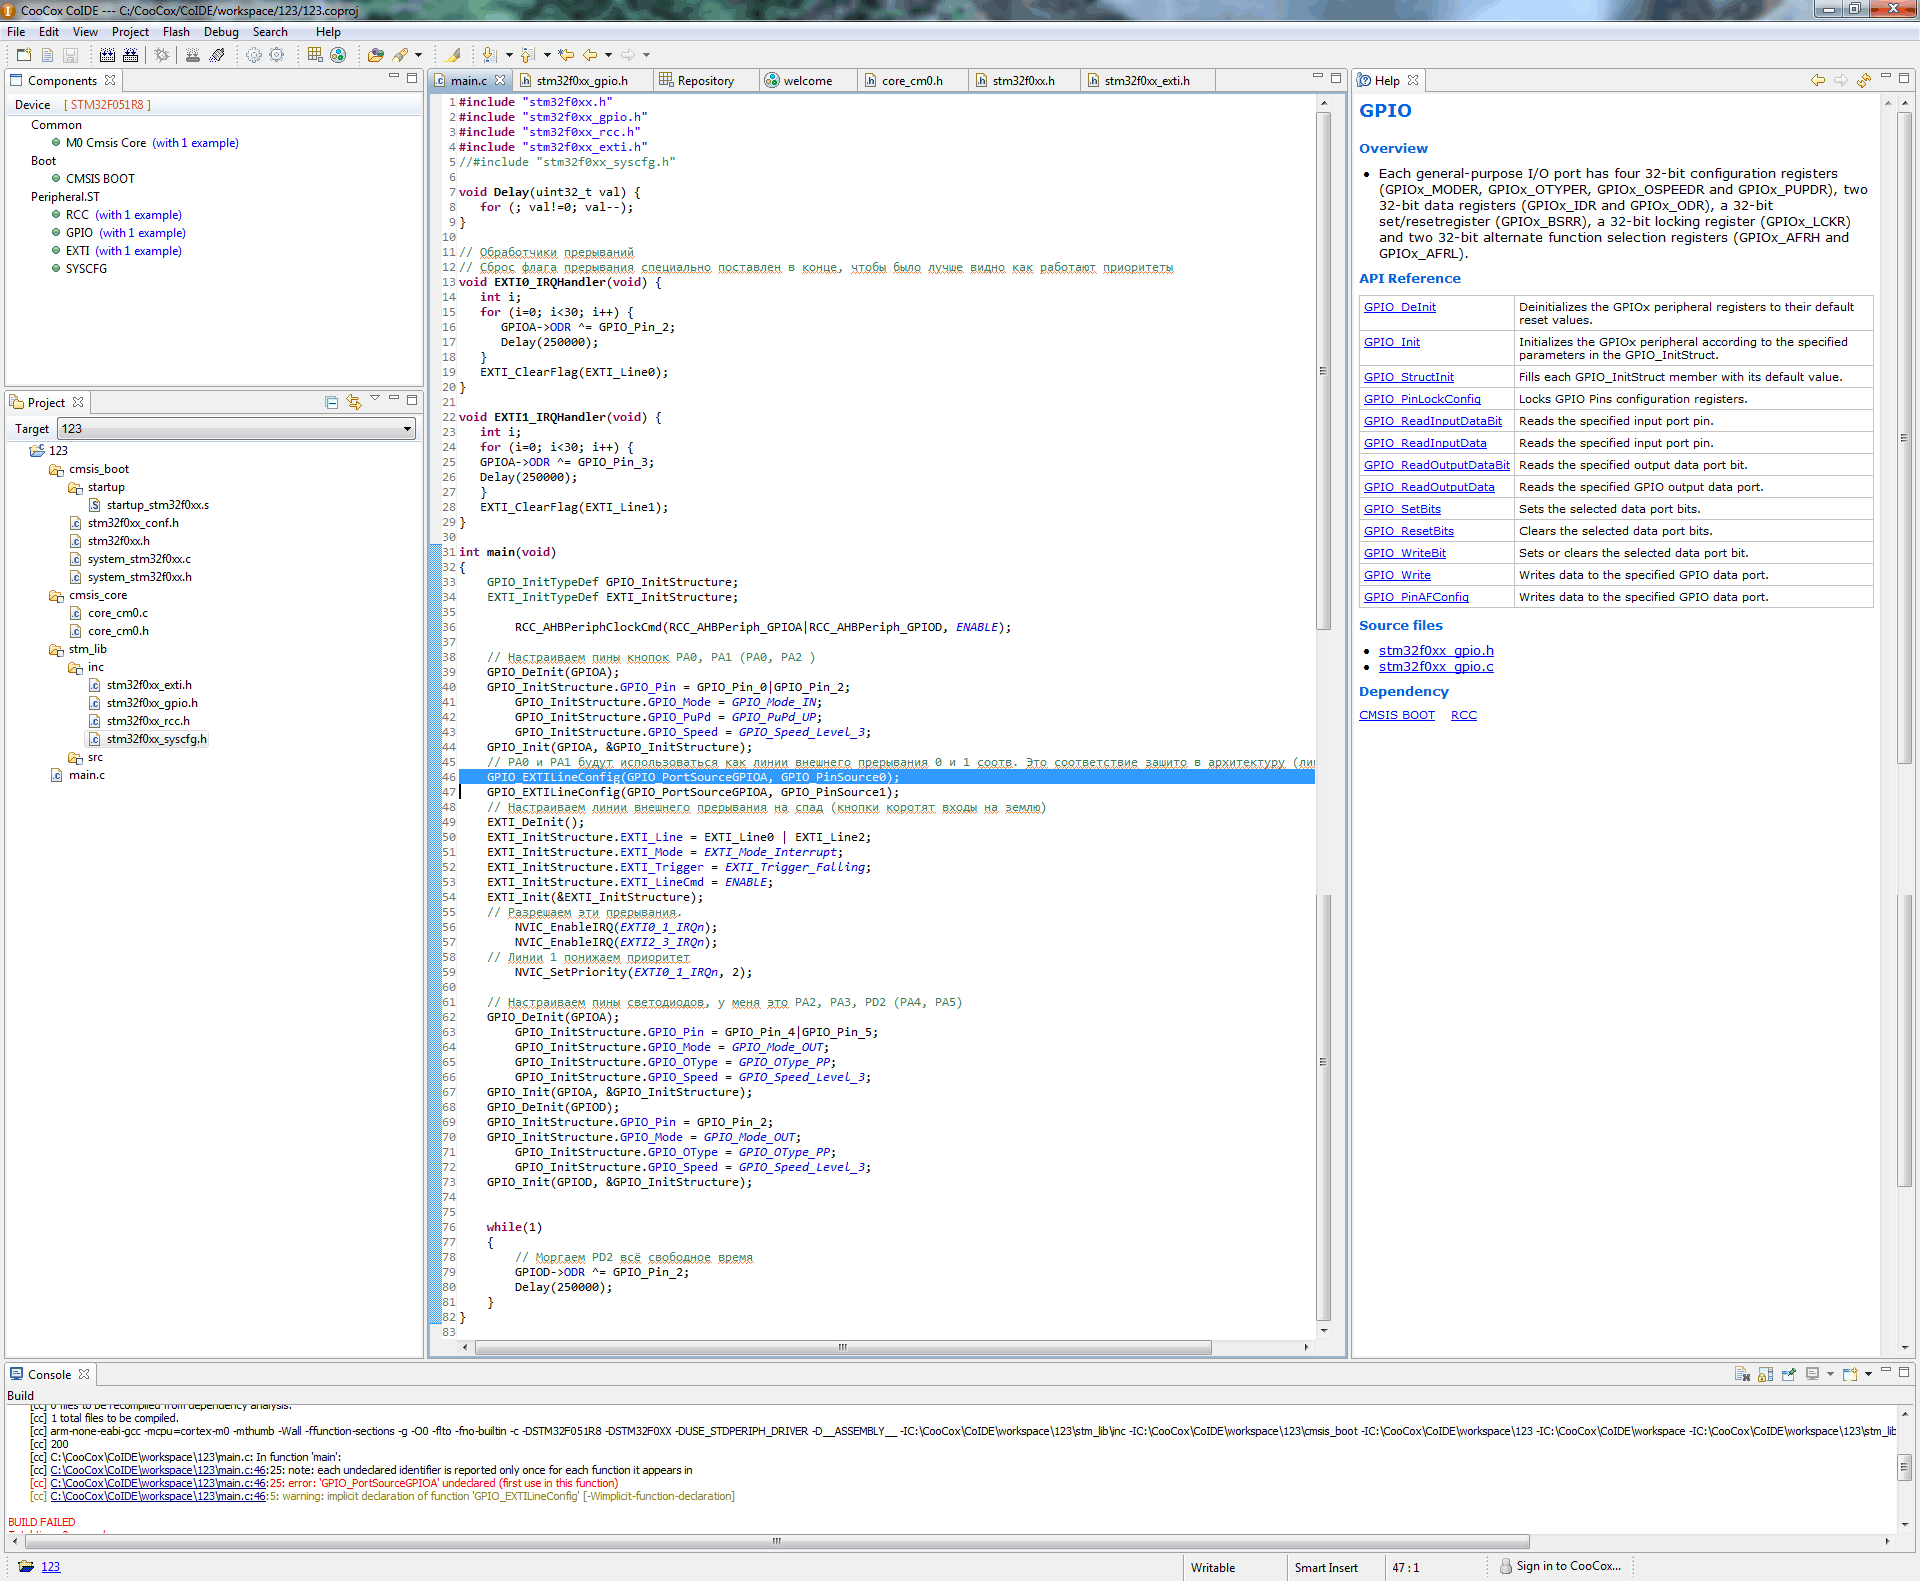This screenshot has height=1581, width=1920.
Task: Open dropdown arrow next to Open Console icon
Action: click(x=1868, y=1374)
